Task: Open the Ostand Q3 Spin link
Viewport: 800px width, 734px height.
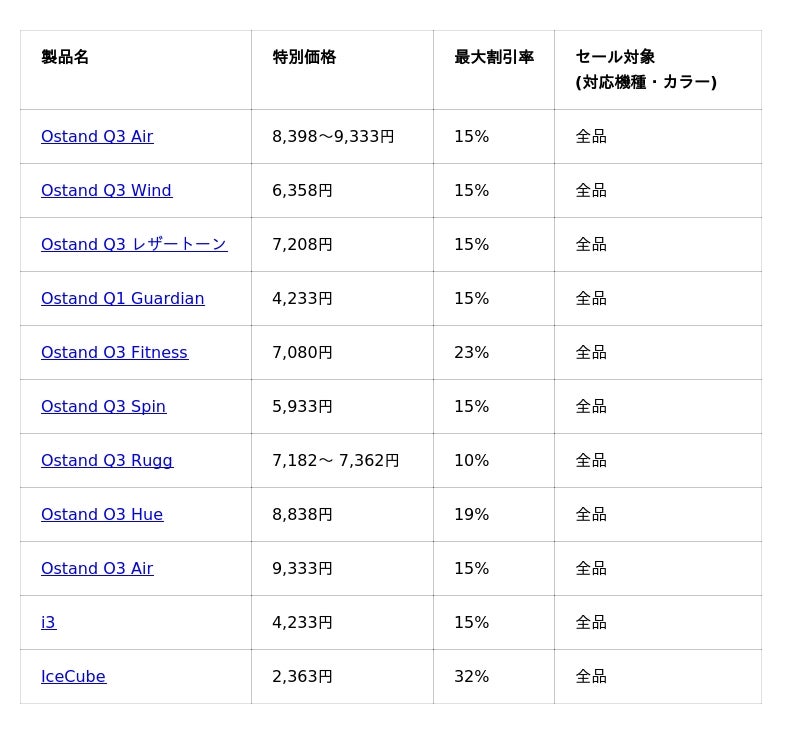Action: [x=104, y=407]
